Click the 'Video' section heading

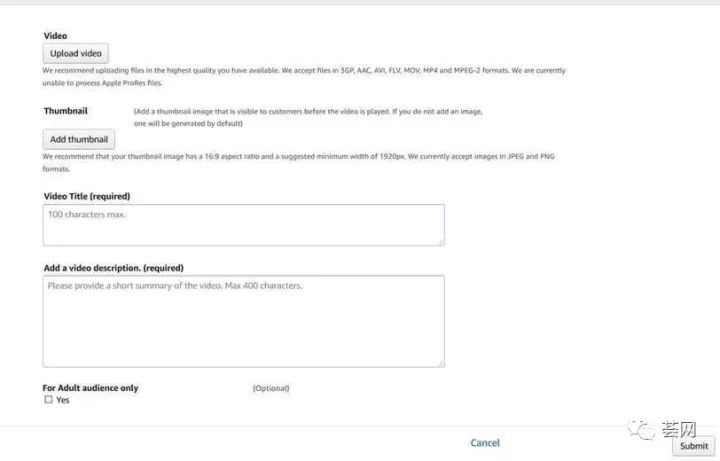pos(55,36)
